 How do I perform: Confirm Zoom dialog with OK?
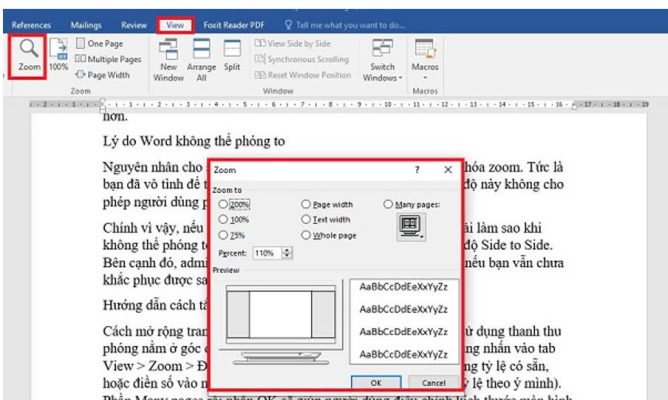376,383
